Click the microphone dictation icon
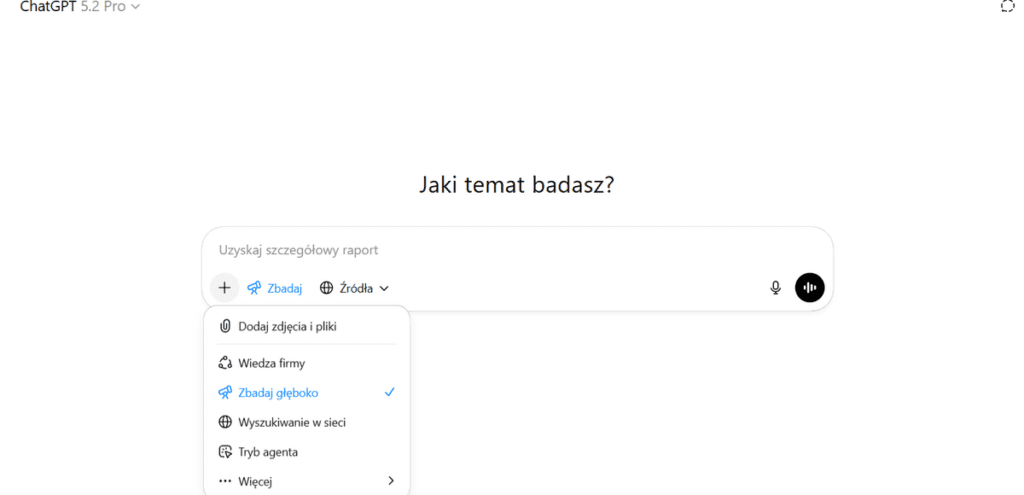1024x495 pixels. pos(775,288)
